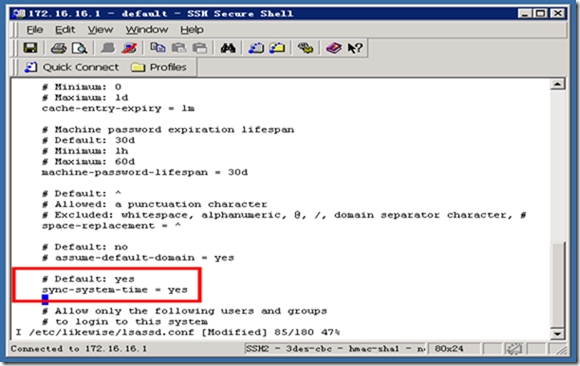Click the '# Minimum: 0' line
Image resolution: width=580 pixels, height=366 pixels.
pos(81,87)
